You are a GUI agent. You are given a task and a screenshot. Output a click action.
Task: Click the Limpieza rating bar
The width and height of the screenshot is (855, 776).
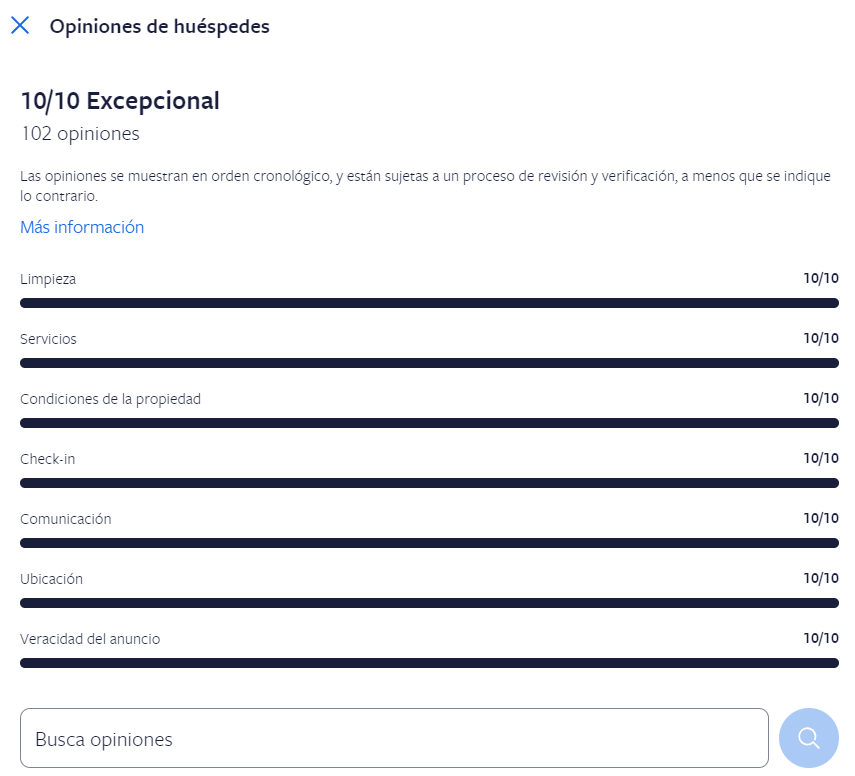(x=429, y=303)
